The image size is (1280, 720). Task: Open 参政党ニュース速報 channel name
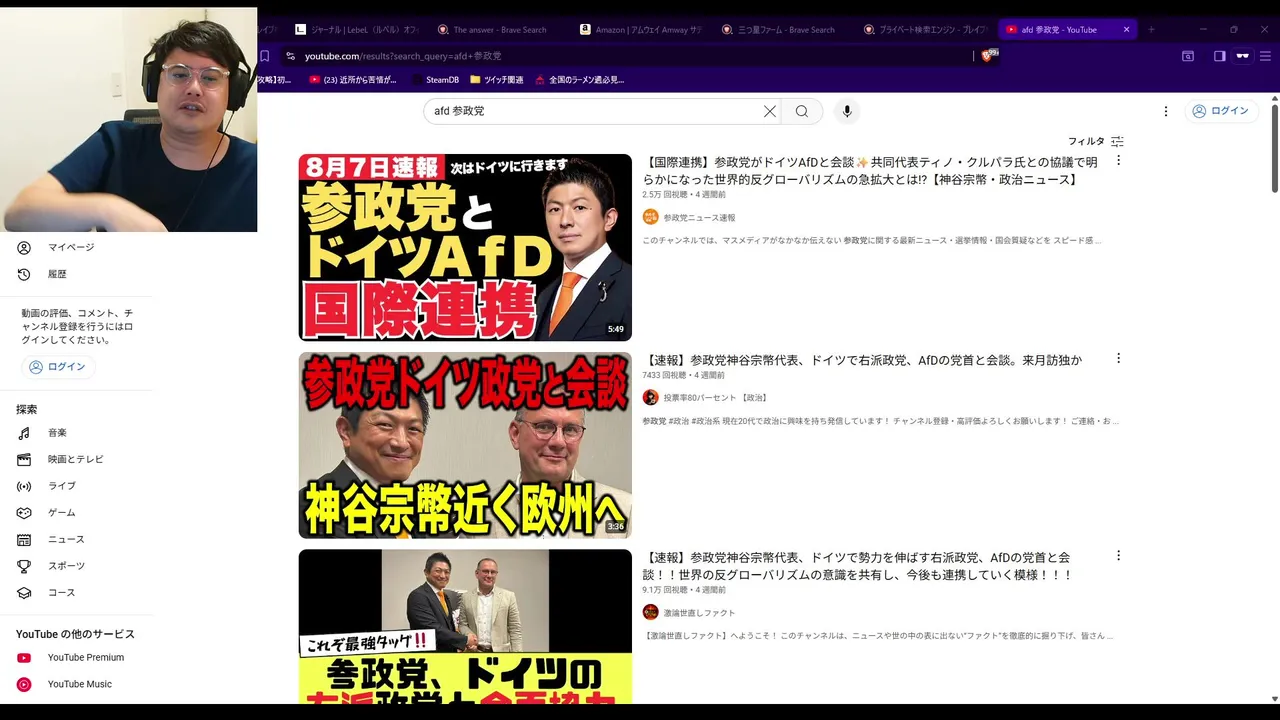click(699, 217)
